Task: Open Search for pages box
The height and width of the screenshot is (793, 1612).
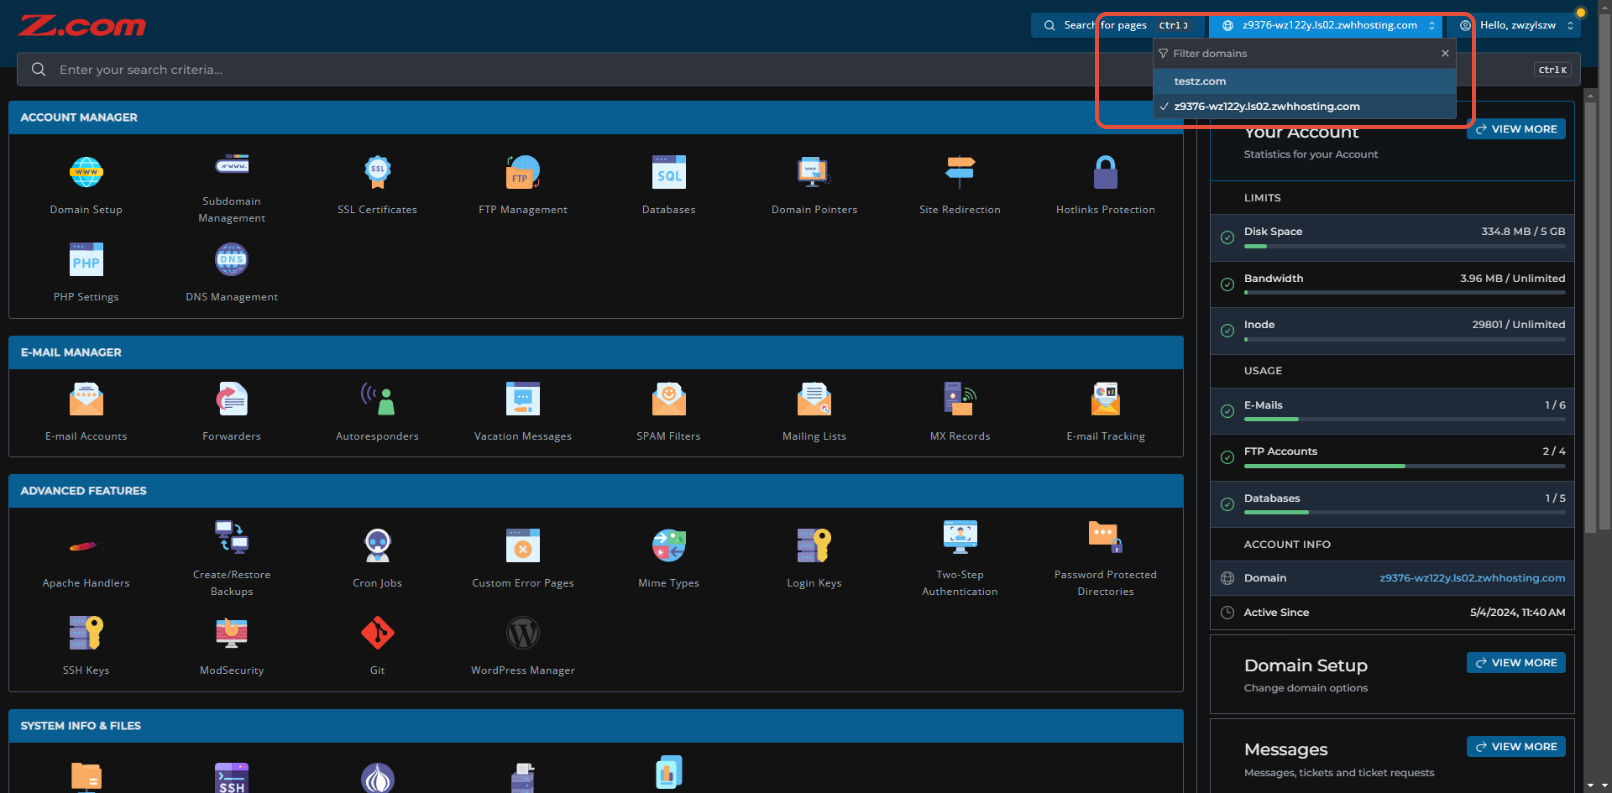Action: click(x=1118, y=25)
